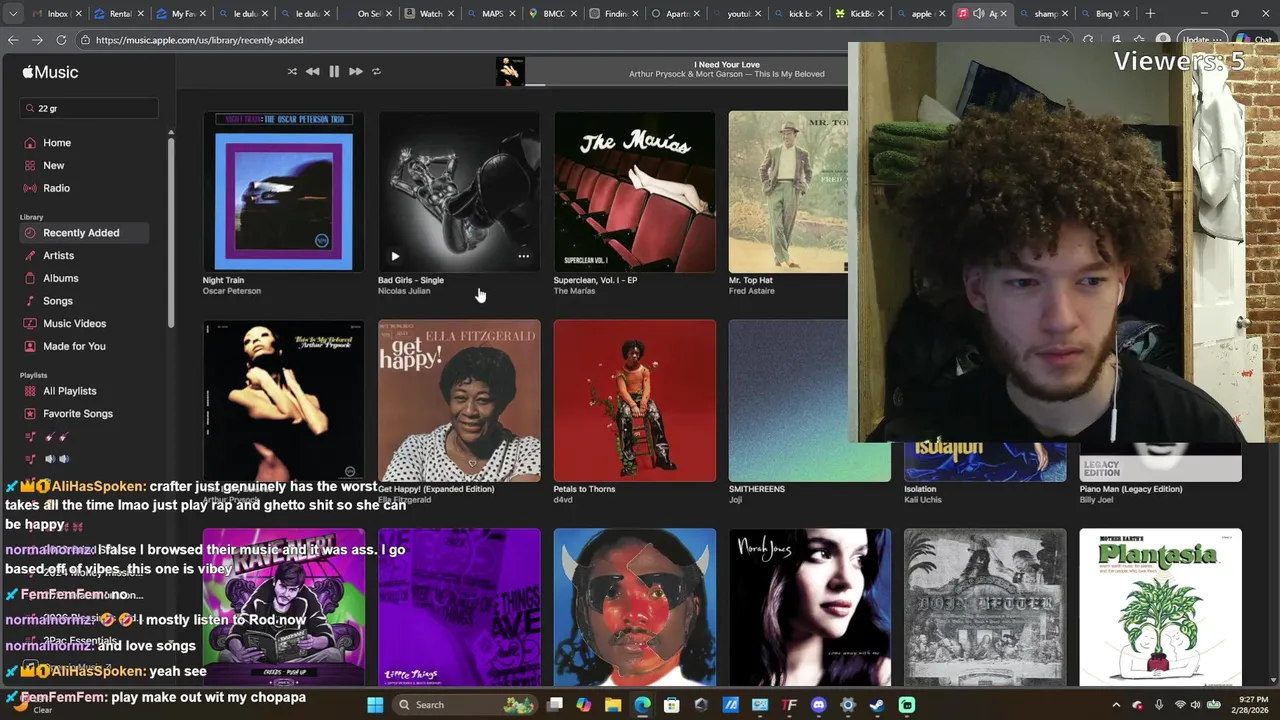Click the 'd4vd' artist link
The width and height of the screenshot is (1280, 720).
pos(563,500)
